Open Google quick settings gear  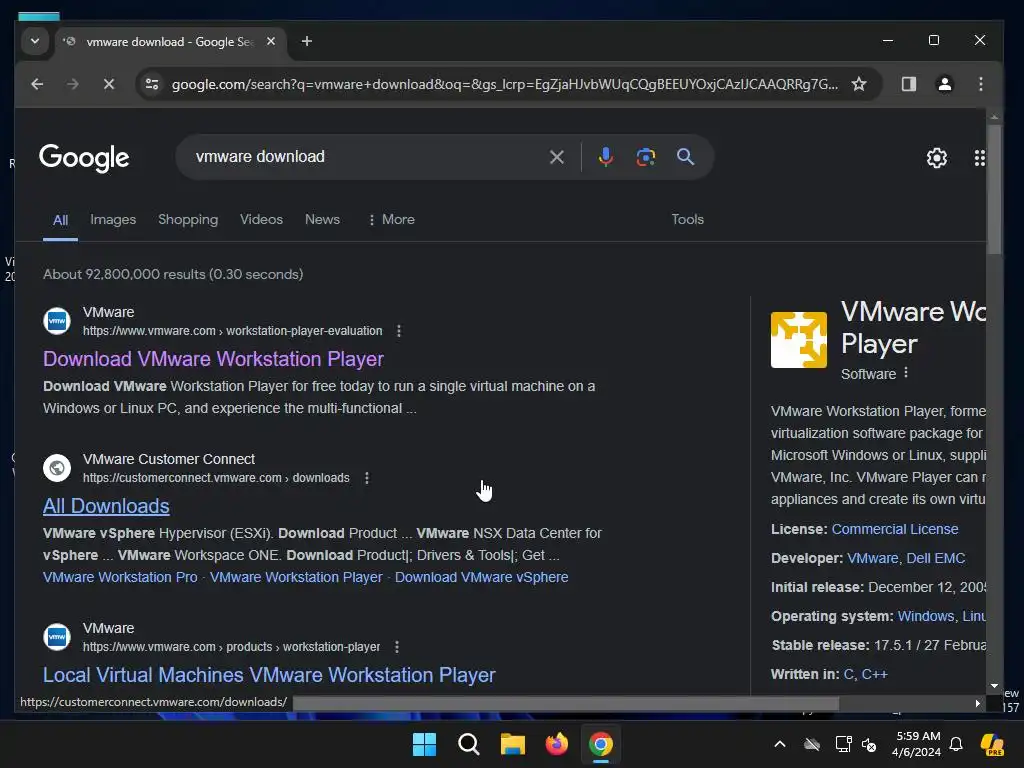coord(936,157)
